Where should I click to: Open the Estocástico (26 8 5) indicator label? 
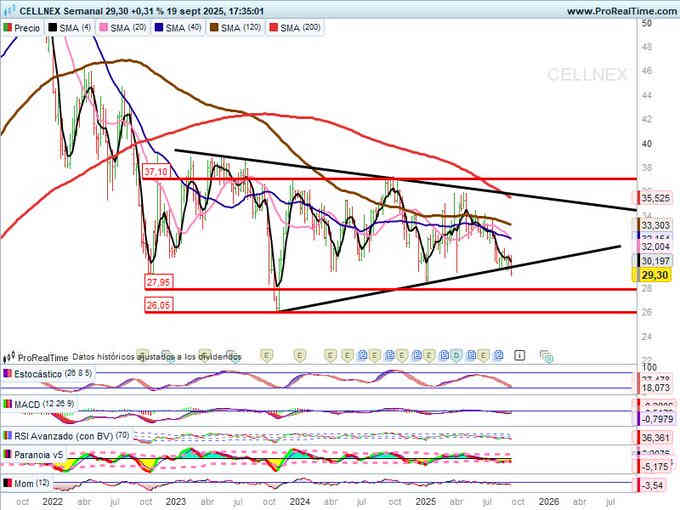point(52,373)
